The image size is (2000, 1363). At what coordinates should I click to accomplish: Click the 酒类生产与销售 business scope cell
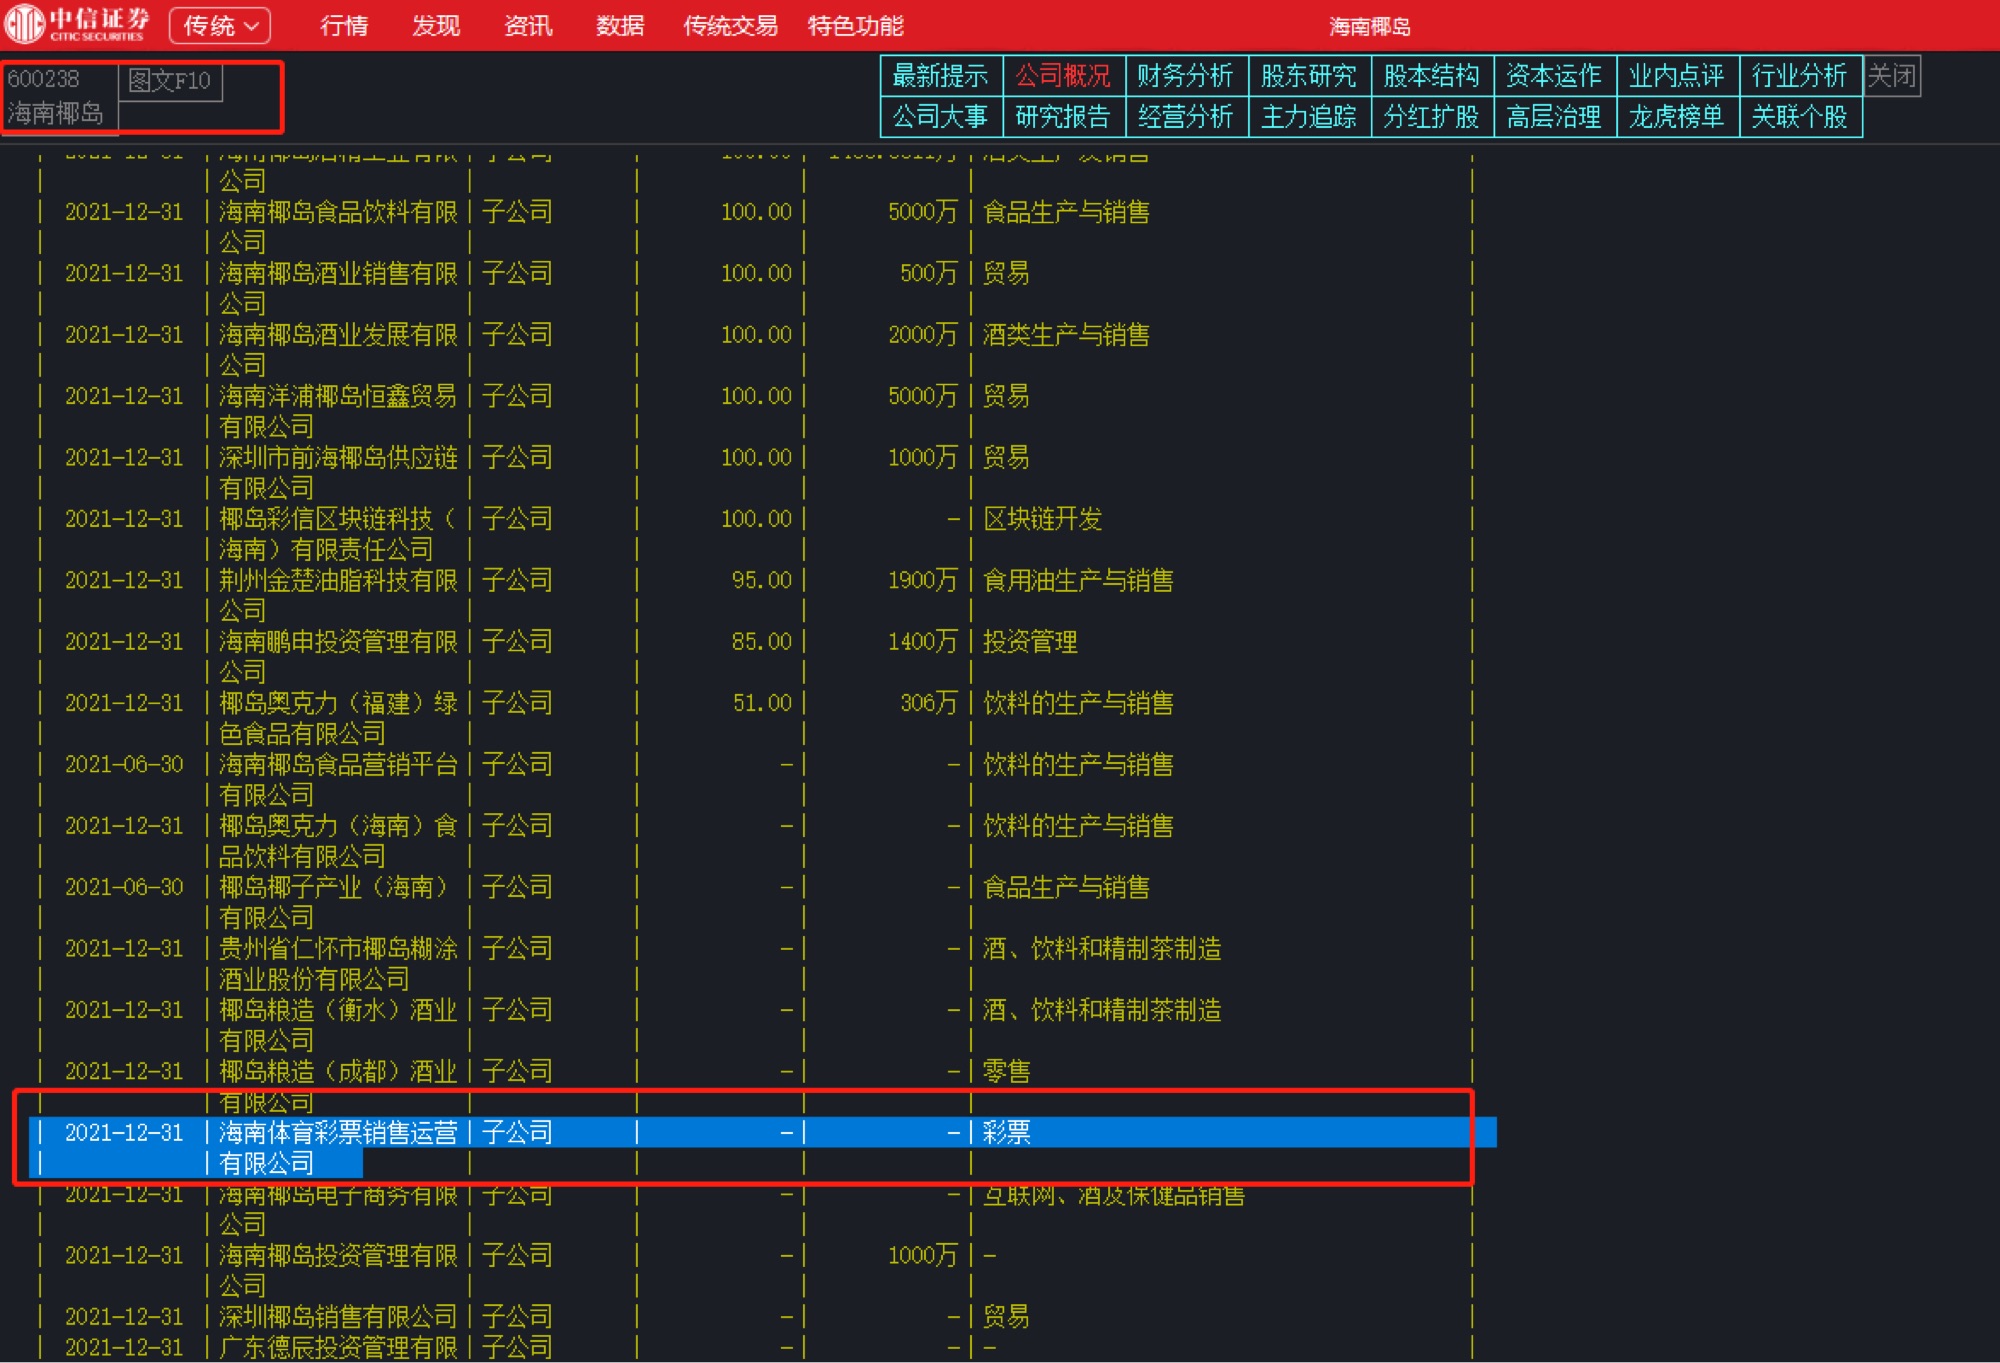(1066, 335)
